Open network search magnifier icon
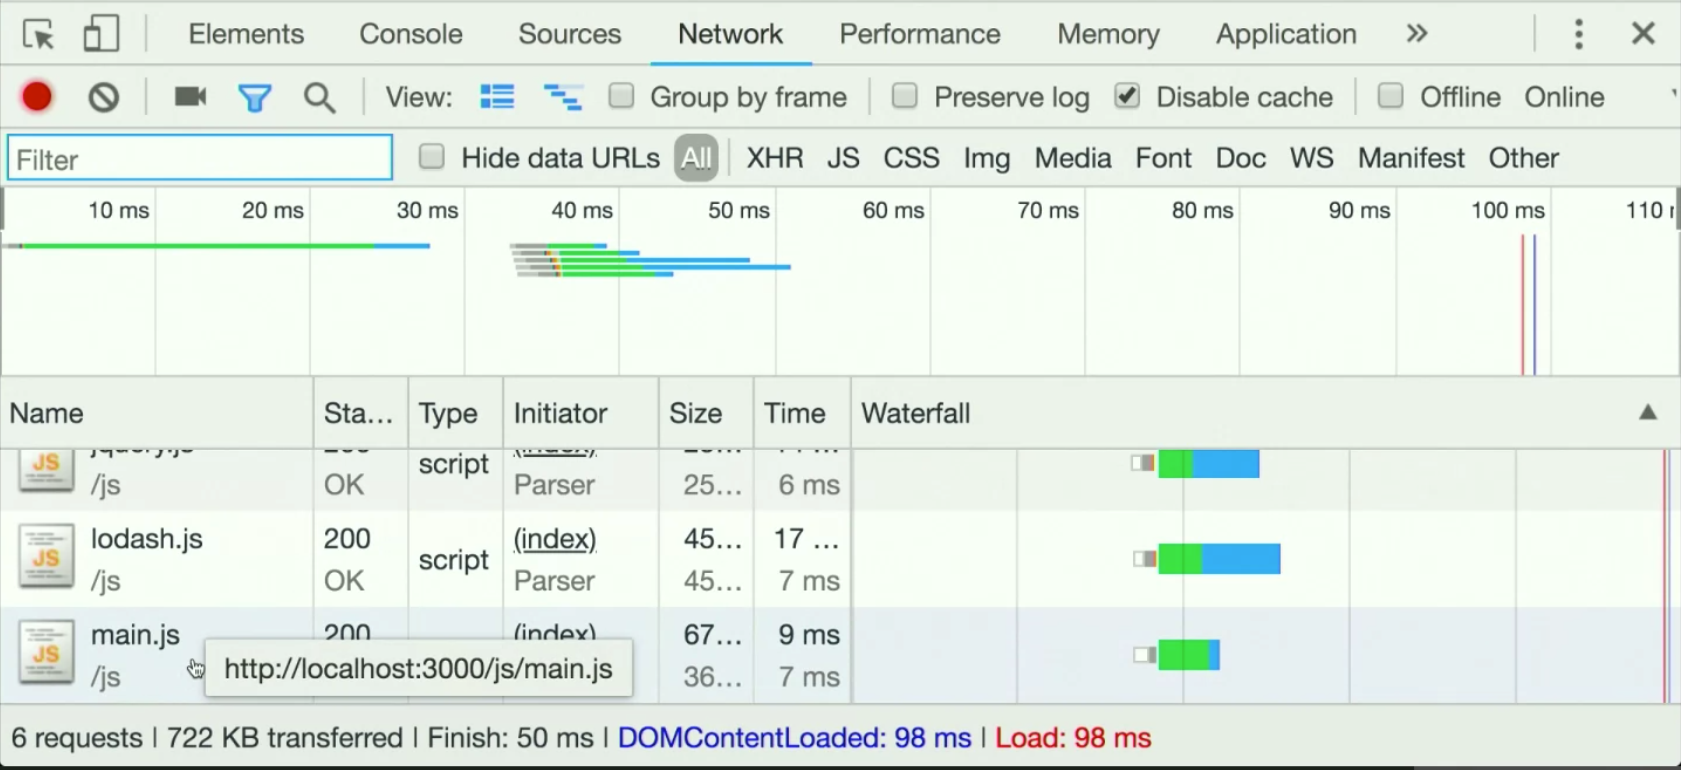 [320, 98]
